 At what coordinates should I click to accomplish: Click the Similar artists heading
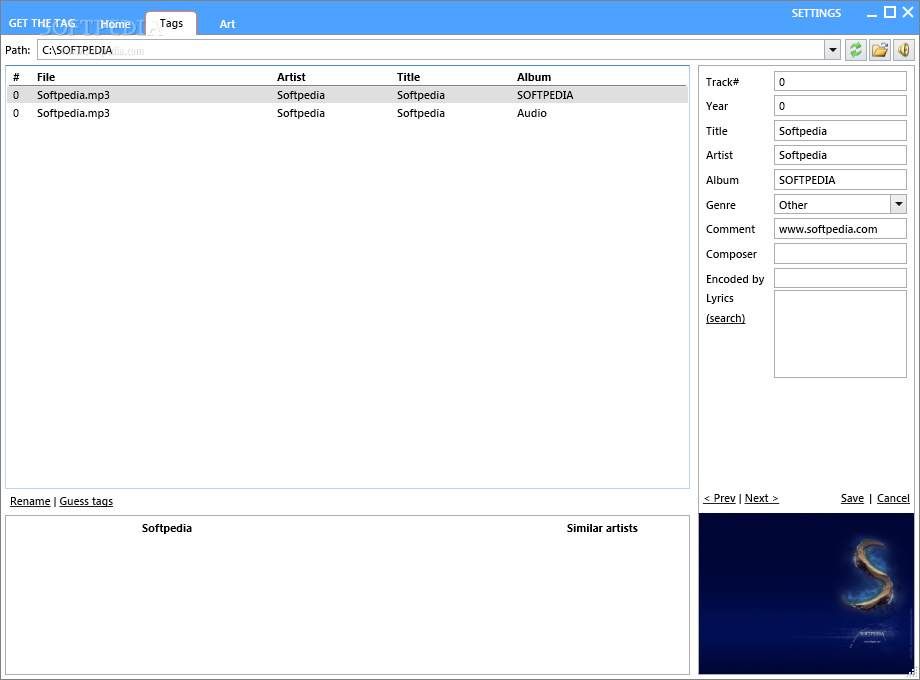(602, 528)
